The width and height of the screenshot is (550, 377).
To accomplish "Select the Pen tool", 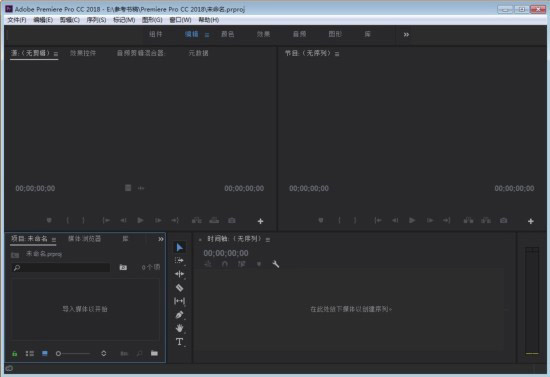I will tap(179, 315).
